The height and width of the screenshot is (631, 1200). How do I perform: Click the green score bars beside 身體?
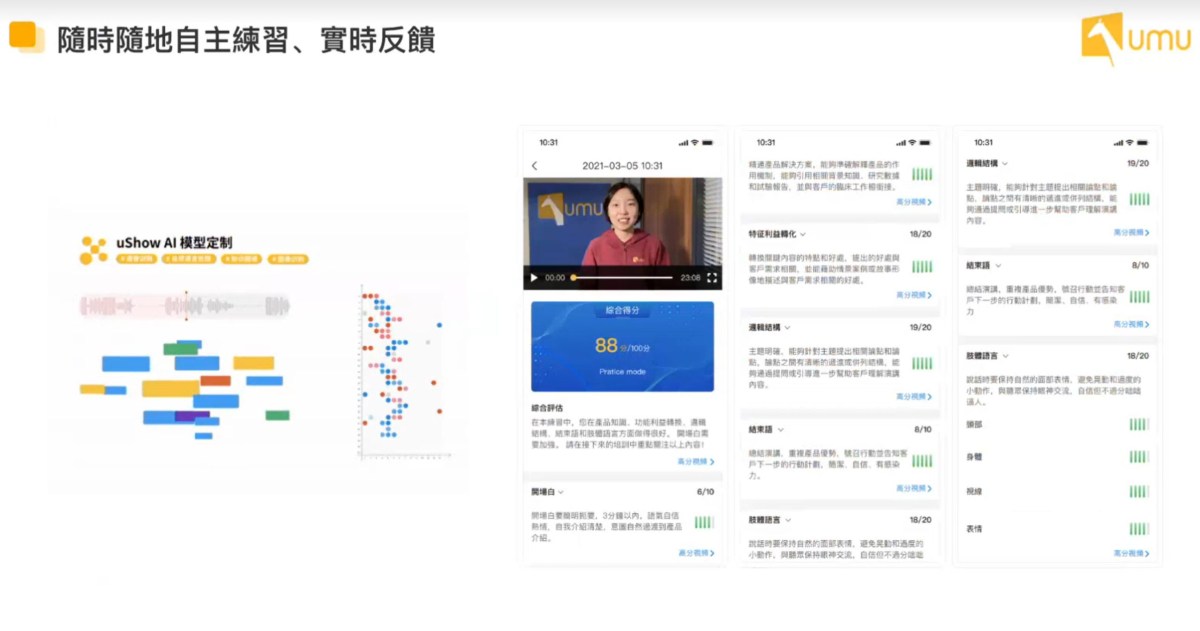(1139, 457)
